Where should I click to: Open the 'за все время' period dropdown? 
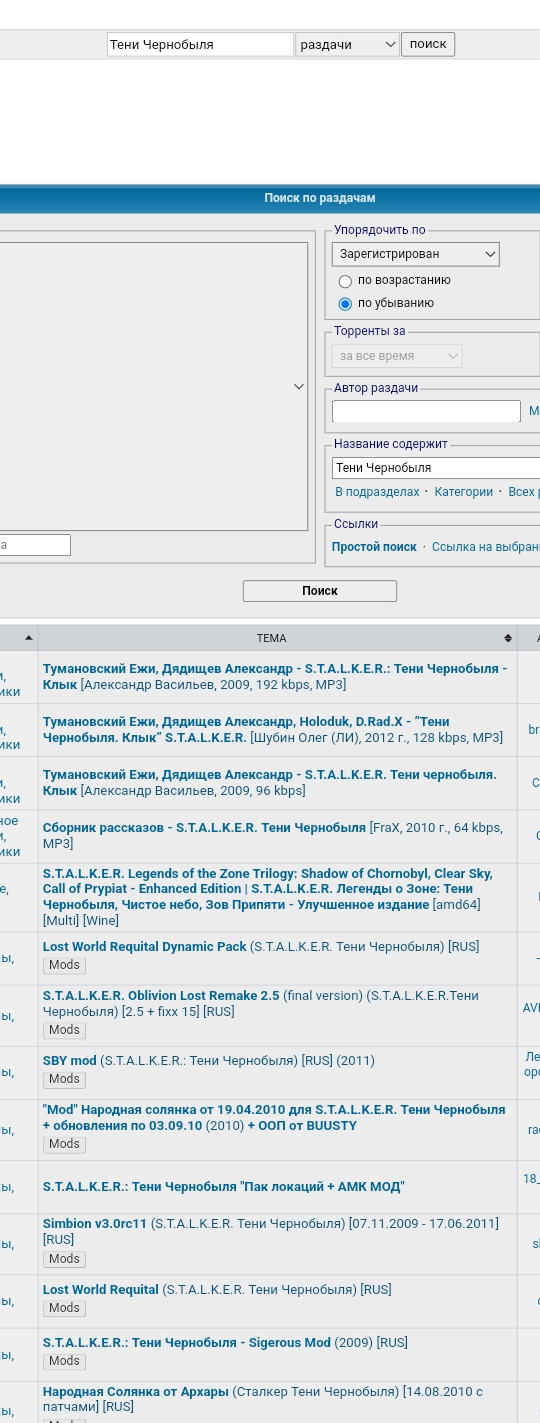(397, 356)
